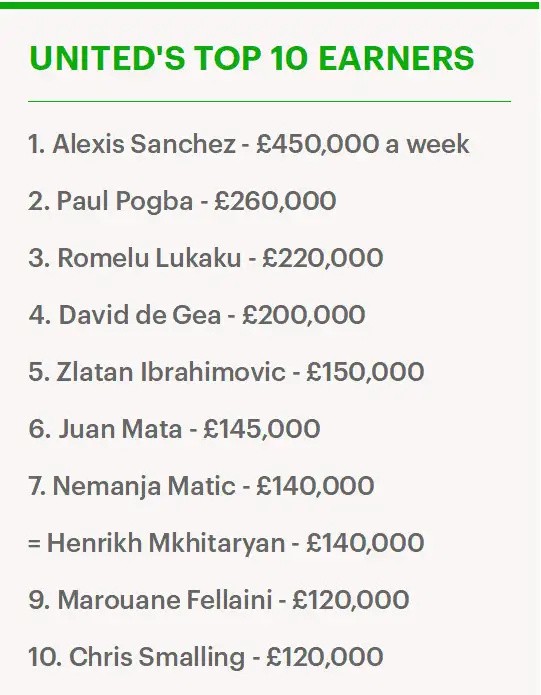Select the Nemanja Matic £140,000 entry
Image resolution: width=541 pixels, height=695 pixels.
coord(201,486)
